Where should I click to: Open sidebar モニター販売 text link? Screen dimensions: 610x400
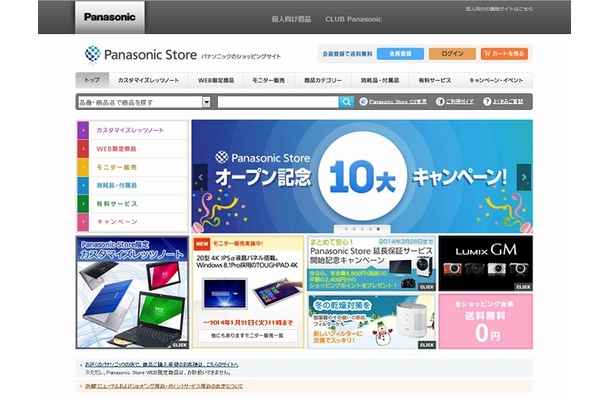(x=116, y=167)
